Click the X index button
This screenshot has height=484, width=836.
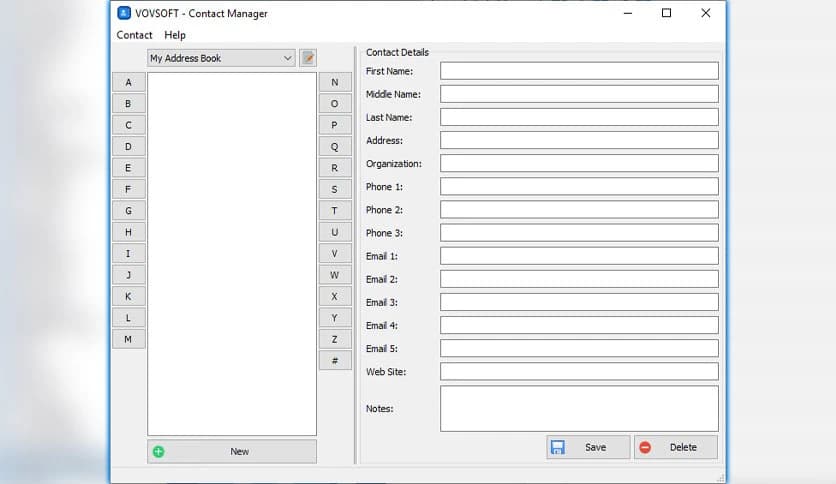(x=335, y=296)
